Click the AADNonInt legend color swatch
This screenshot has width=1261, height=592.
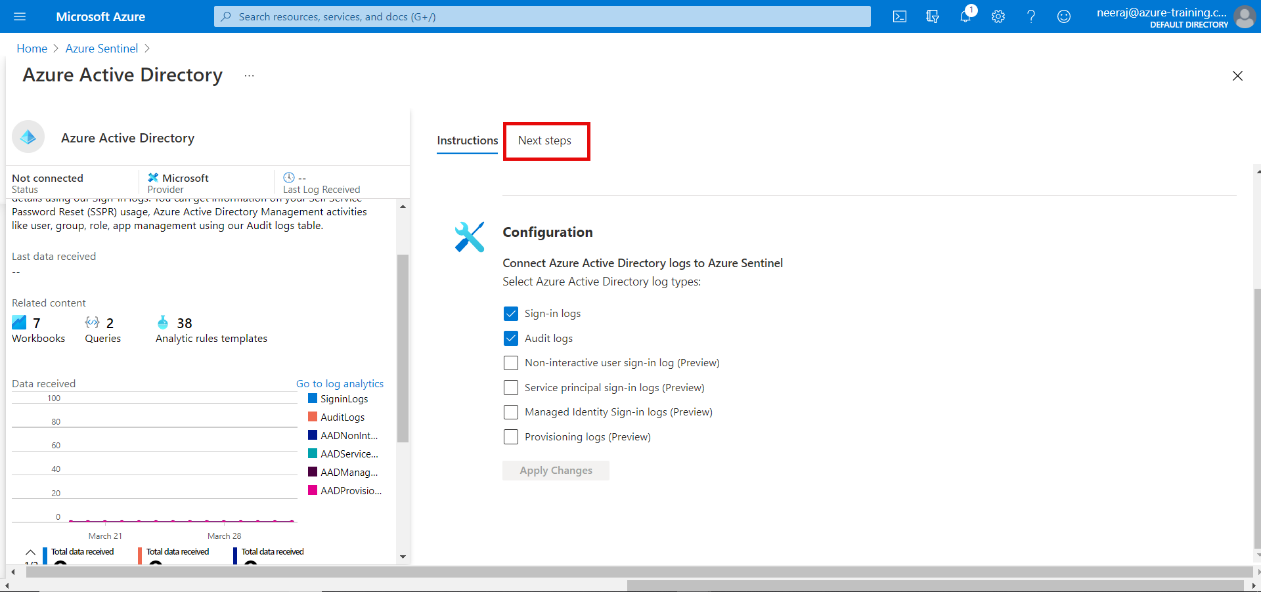click(313, 436)
